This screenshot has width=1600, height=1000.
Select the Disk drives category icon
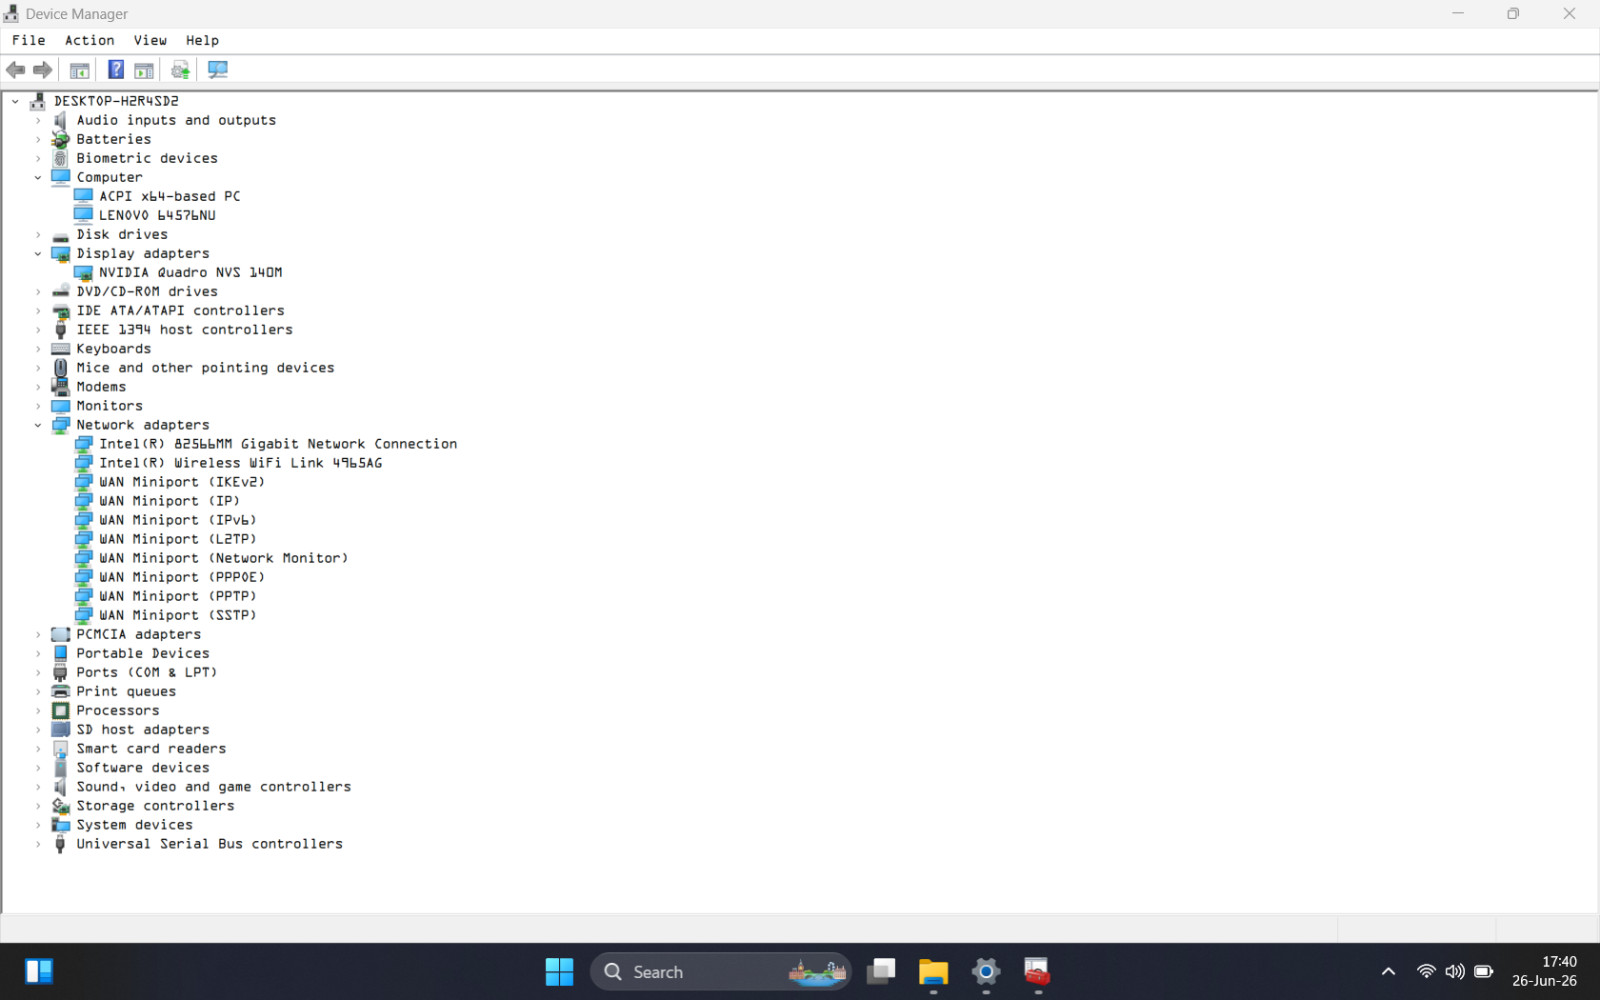pyautogui.click(x=60, y=235)
